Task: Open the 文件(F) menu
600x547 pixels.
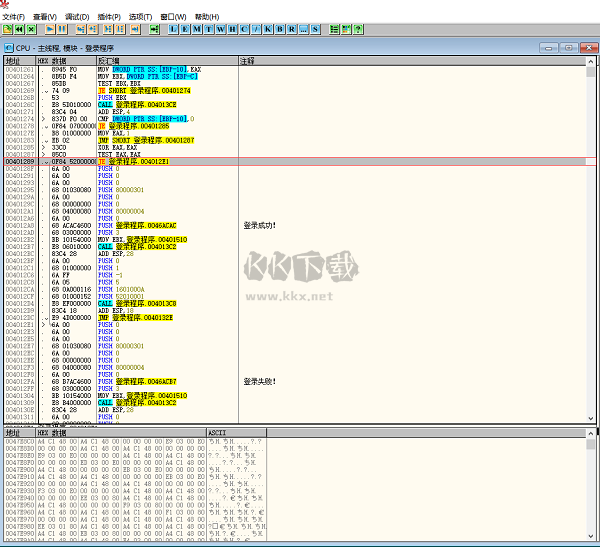Action: (13, 17)
